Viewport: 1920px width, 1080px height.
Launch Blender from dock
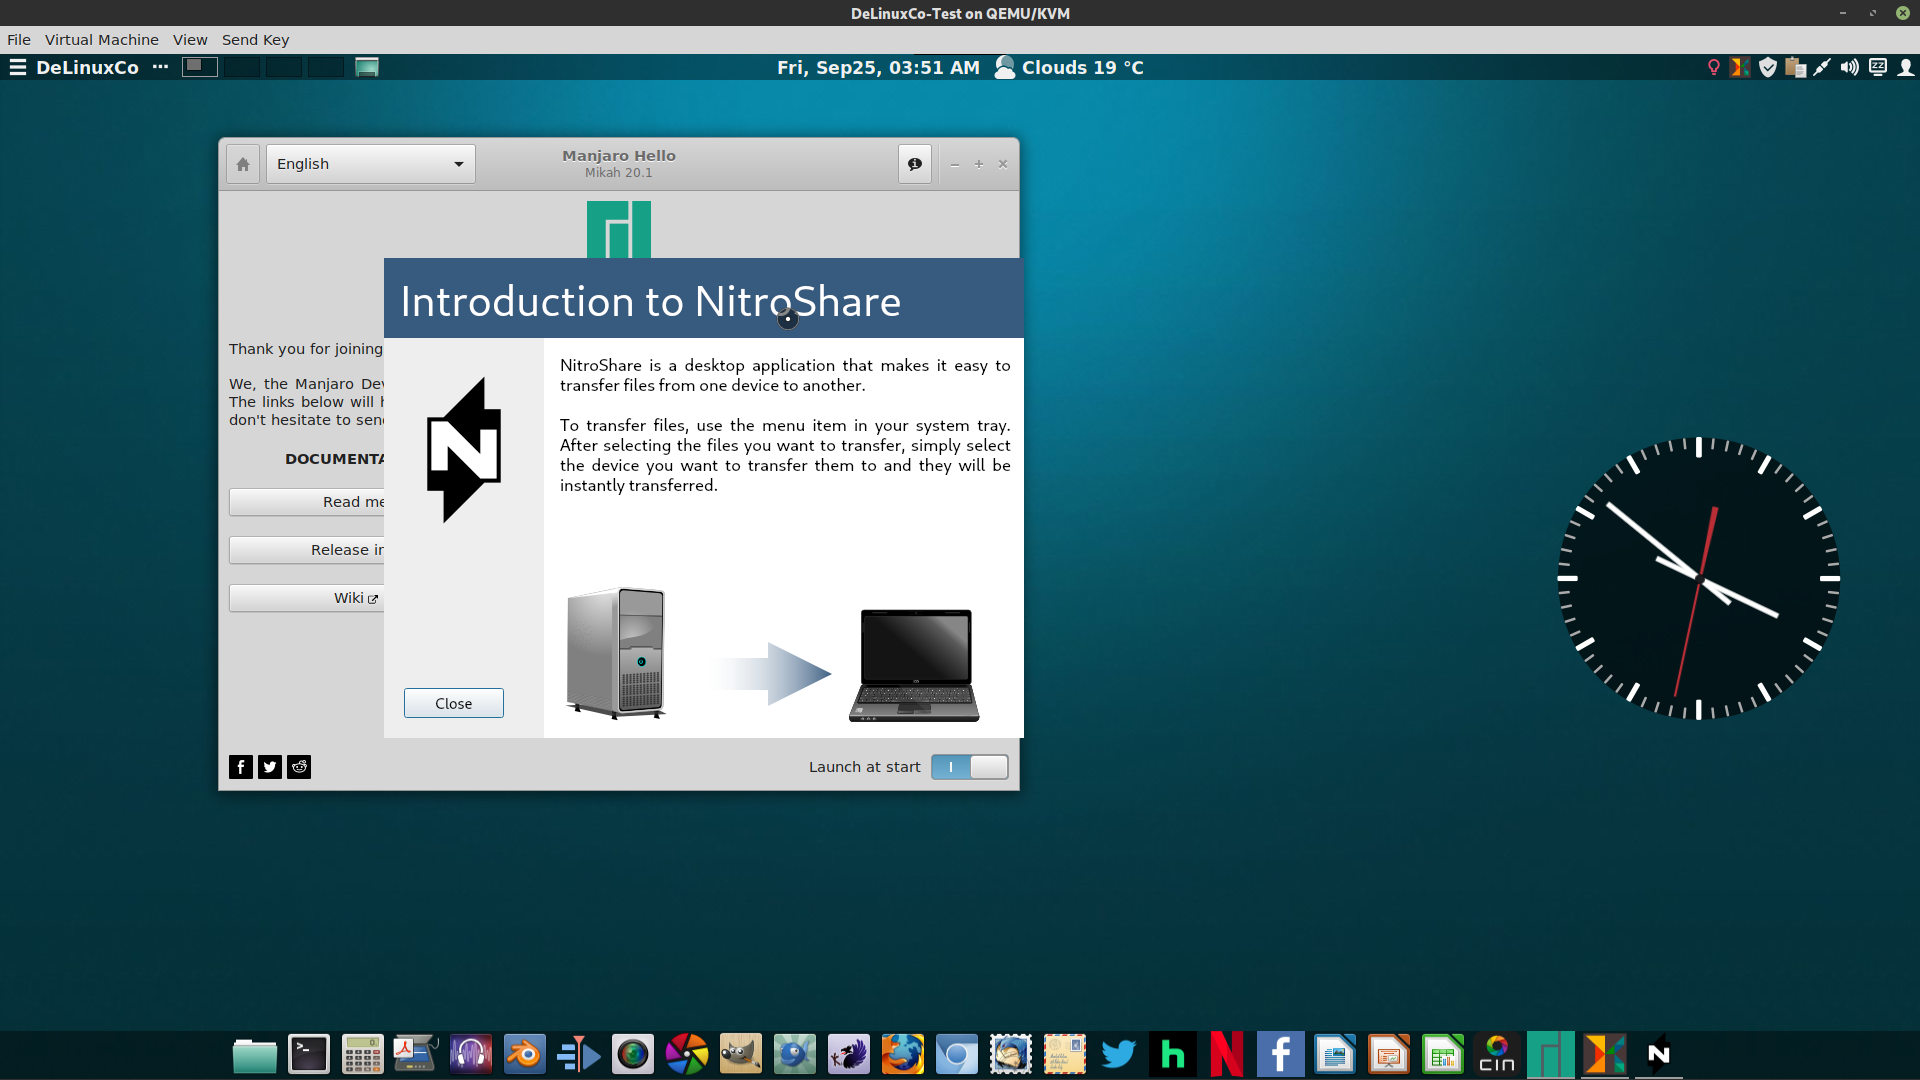[525, 1054]
